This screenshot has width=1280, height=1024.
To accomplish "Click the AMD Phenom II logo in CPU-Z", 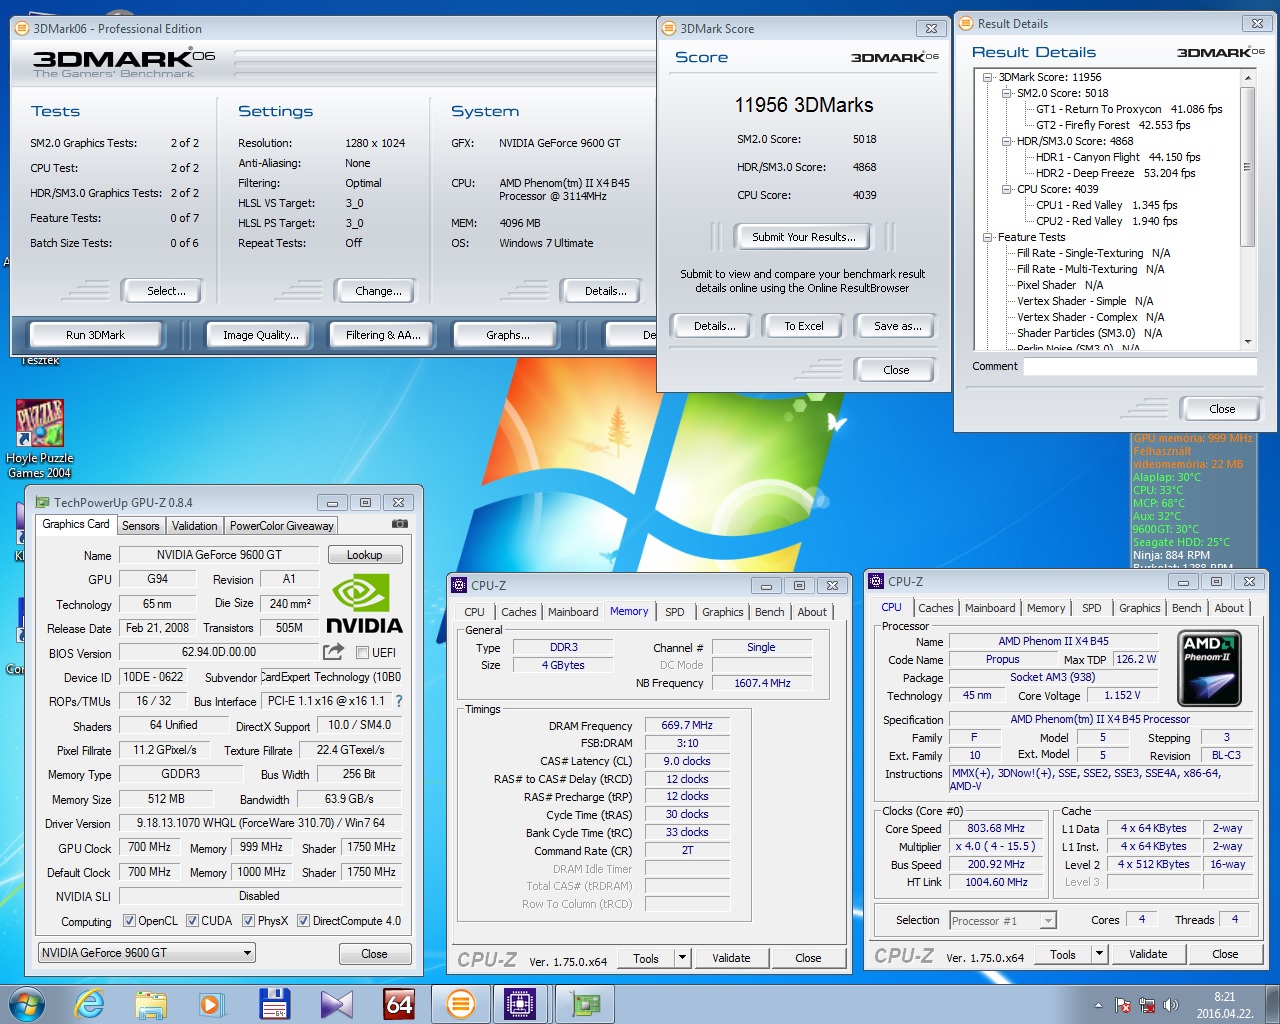I will pos(1211,668).
